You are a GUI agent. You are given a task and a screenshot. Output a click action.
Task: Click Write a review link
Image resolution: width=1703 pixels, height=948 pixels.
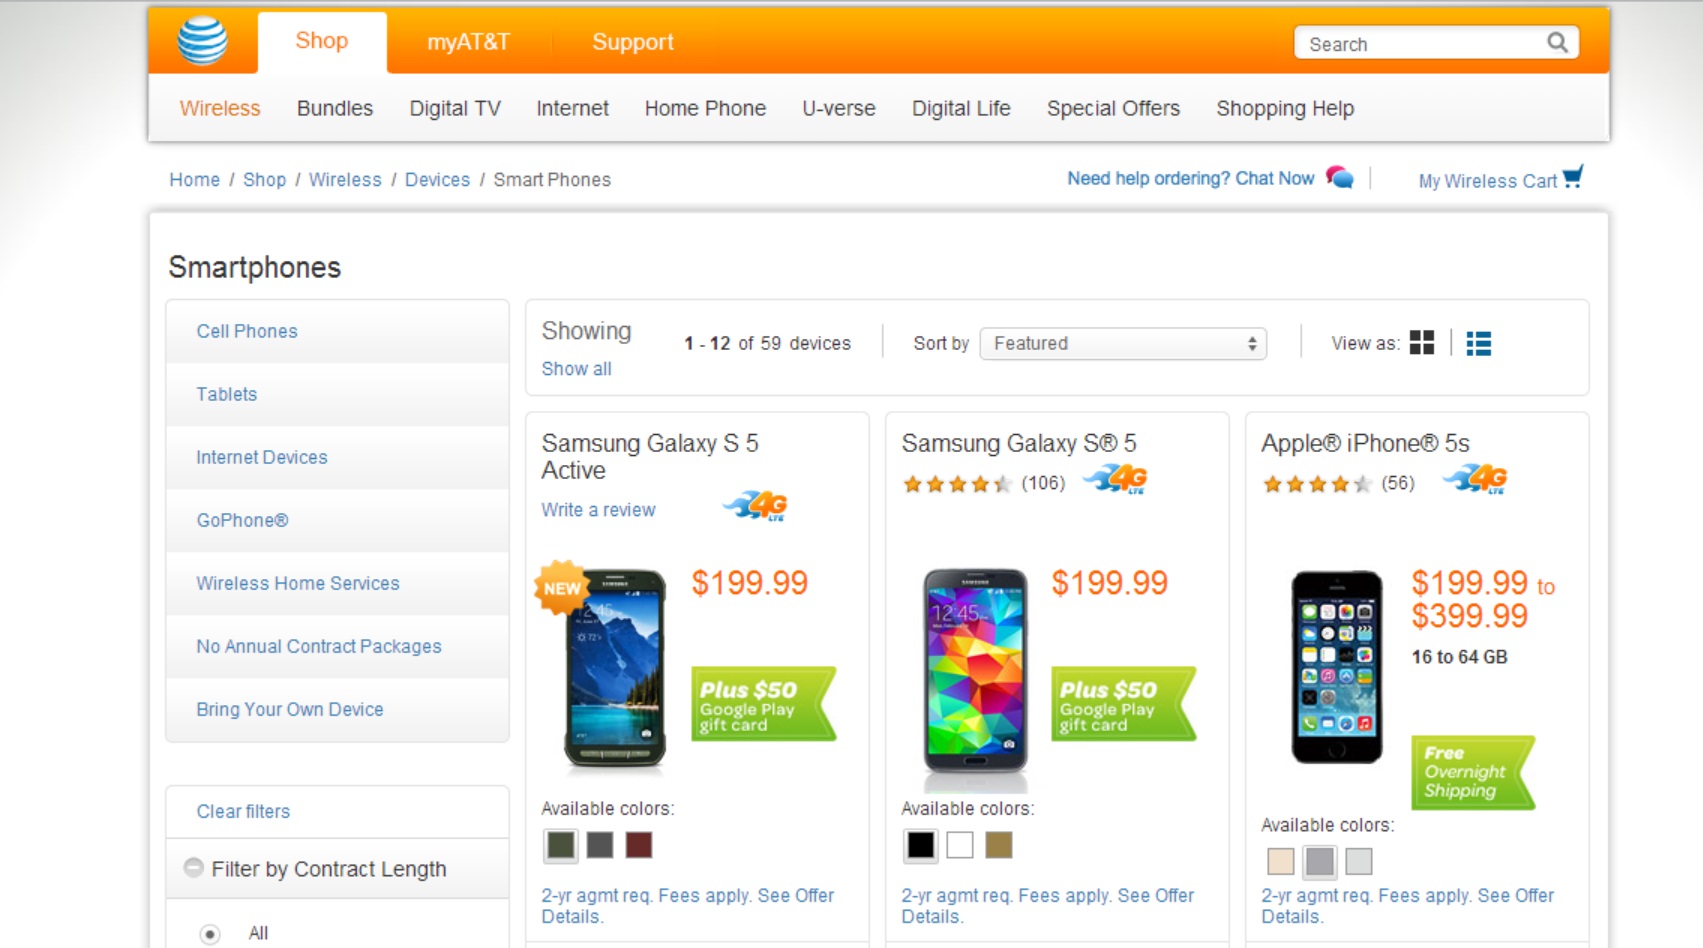(598, 510)
